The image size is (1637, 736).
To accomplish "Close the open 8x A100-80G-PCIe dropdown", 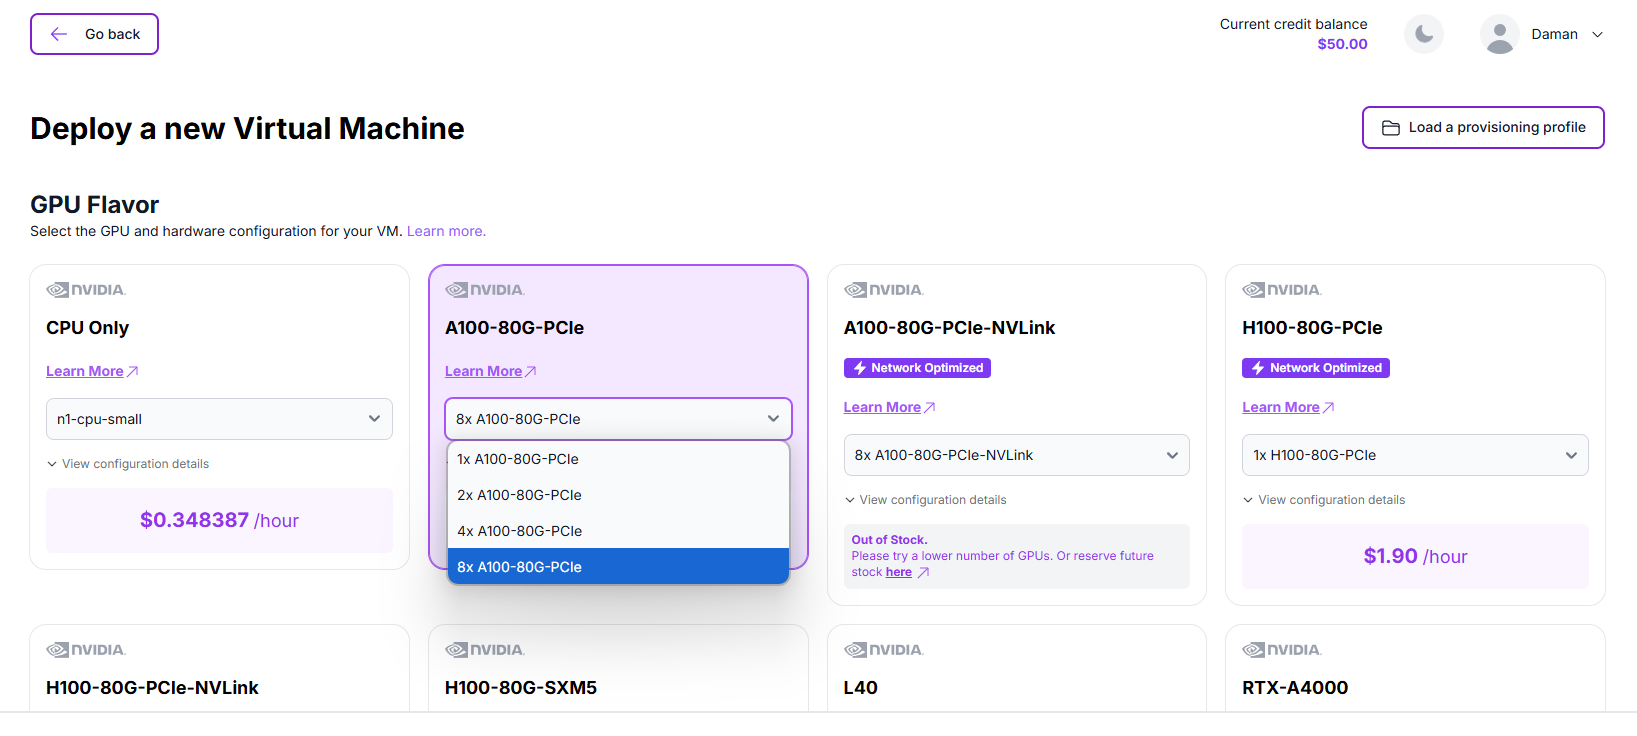I will (618, 419).
